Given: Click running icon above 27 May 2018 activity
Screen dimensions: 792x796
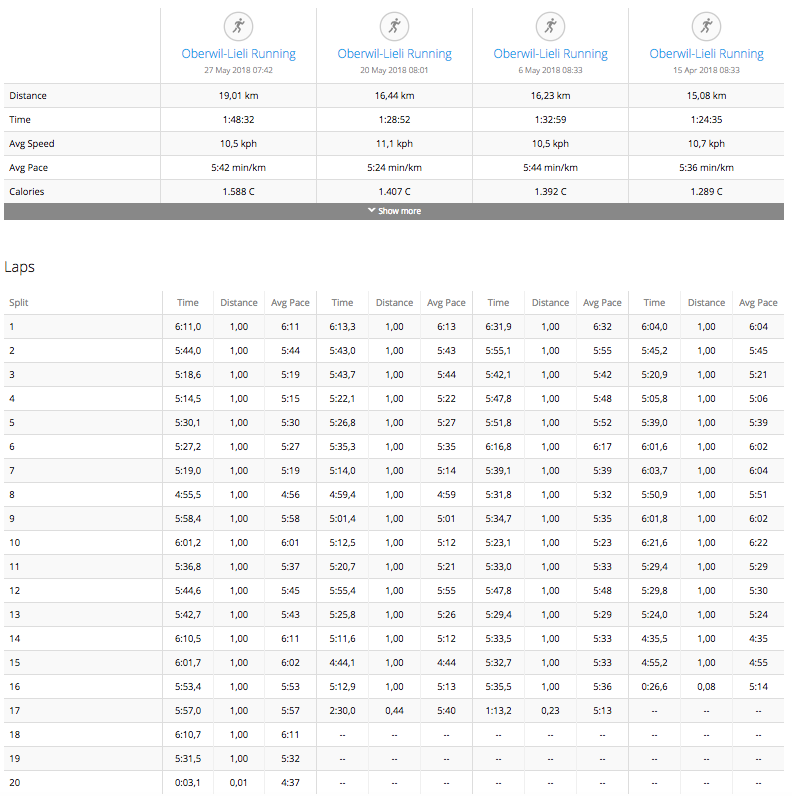Looking at the screenshot, I should 239,26.
